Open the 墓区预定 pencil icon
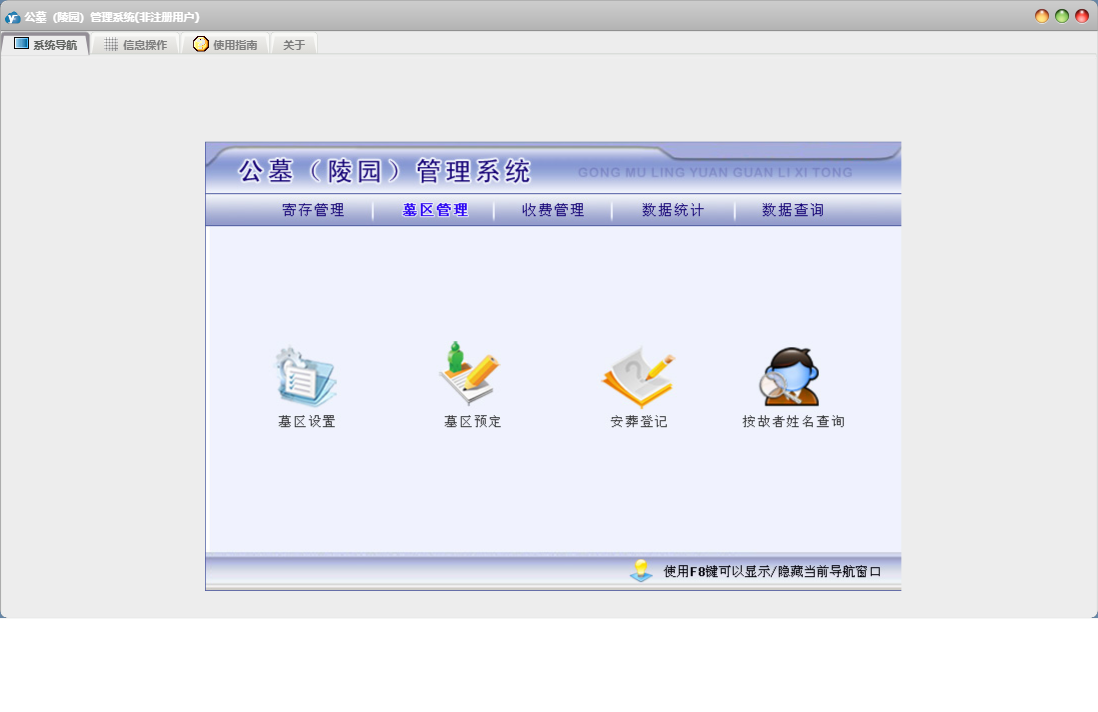1098x712 pixels. (470, 374)
